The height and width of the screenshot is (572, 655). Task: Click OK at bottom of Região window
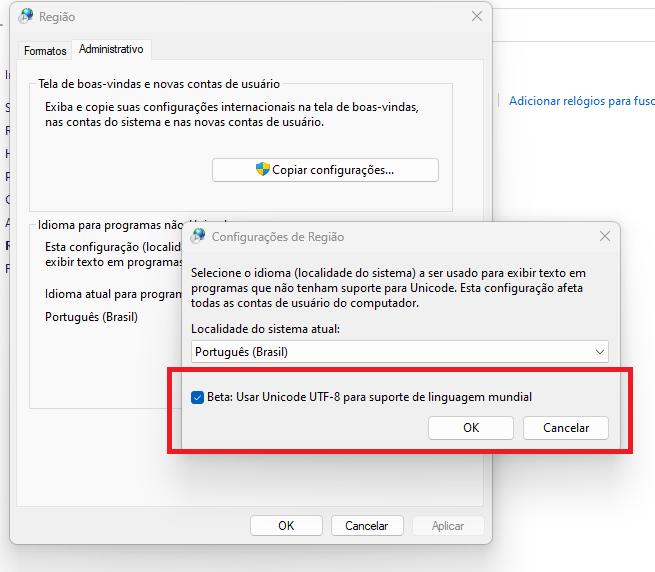(x=287, y=526)
